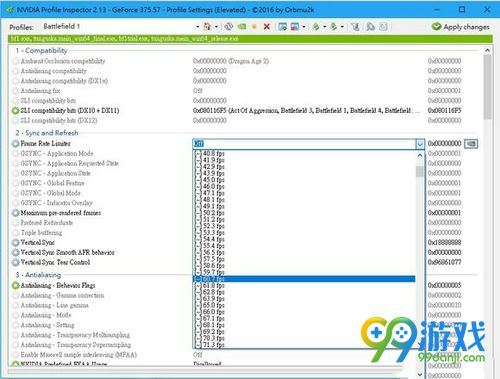Click the reset value icon beside Frame Rate Limiter
The height and width of the screenshot is (379, 500).
click(x=471, y=144)
